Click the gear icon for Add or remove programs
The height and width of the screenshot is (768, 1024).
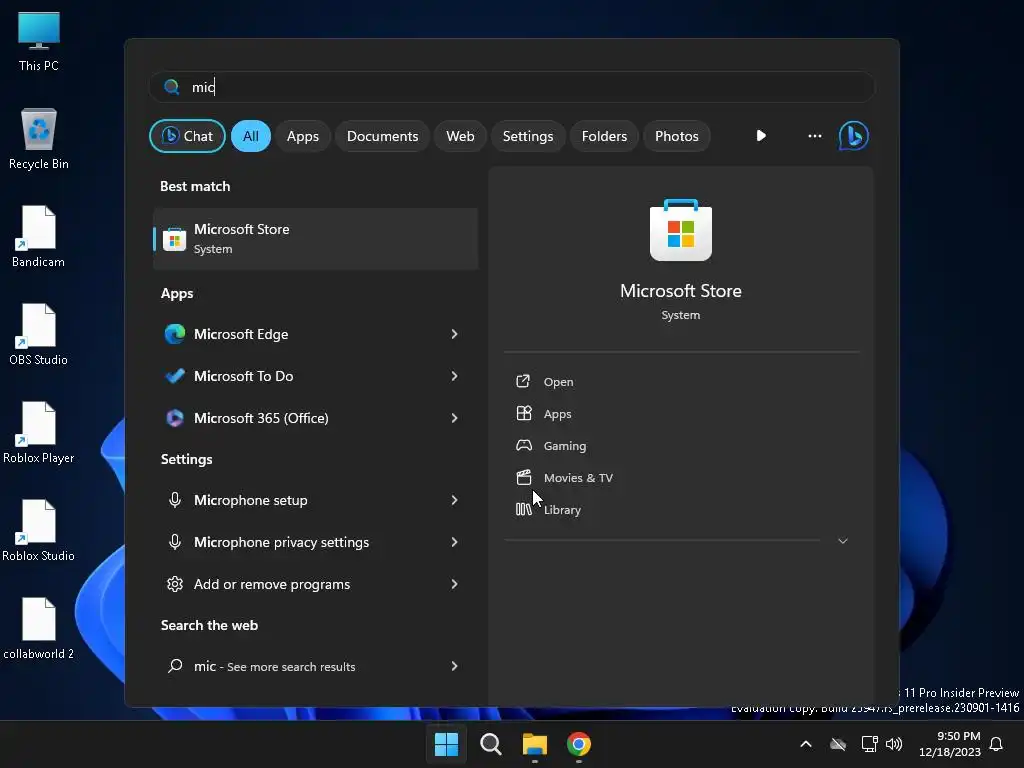click(174, 584)
